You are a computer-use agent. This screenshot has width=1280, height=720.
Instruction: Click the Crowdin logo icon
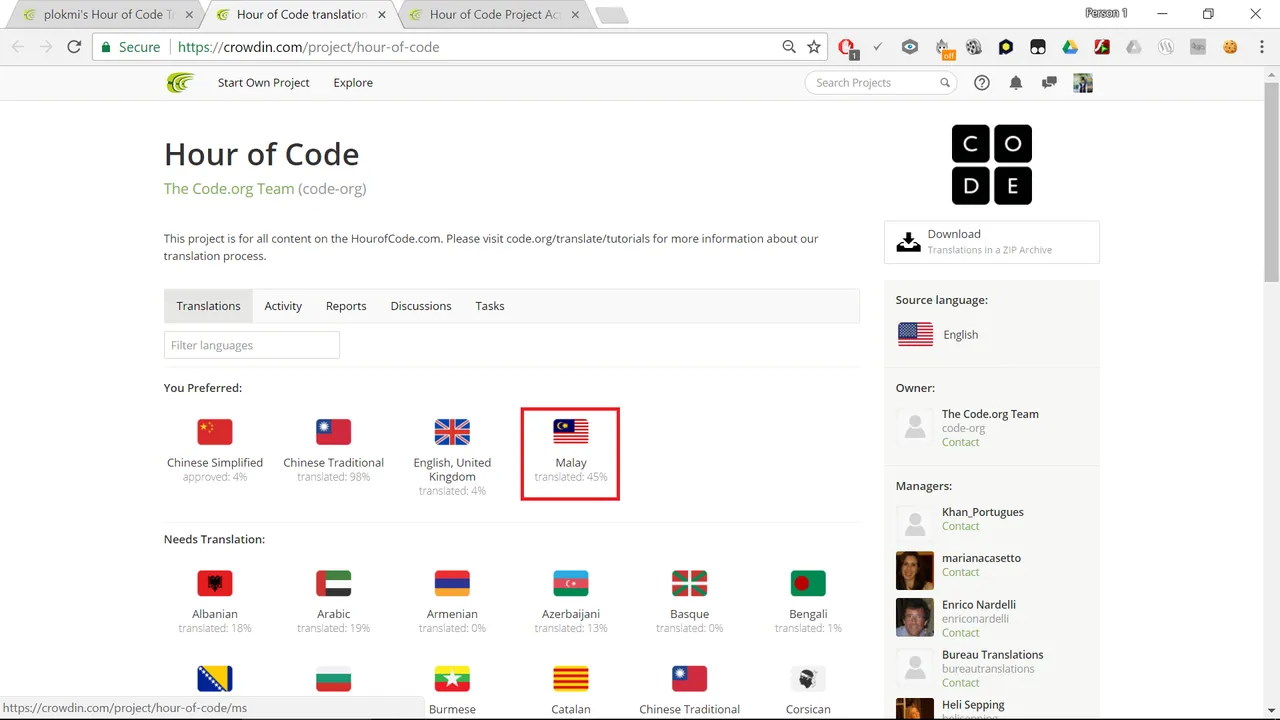tap(179, 83)
